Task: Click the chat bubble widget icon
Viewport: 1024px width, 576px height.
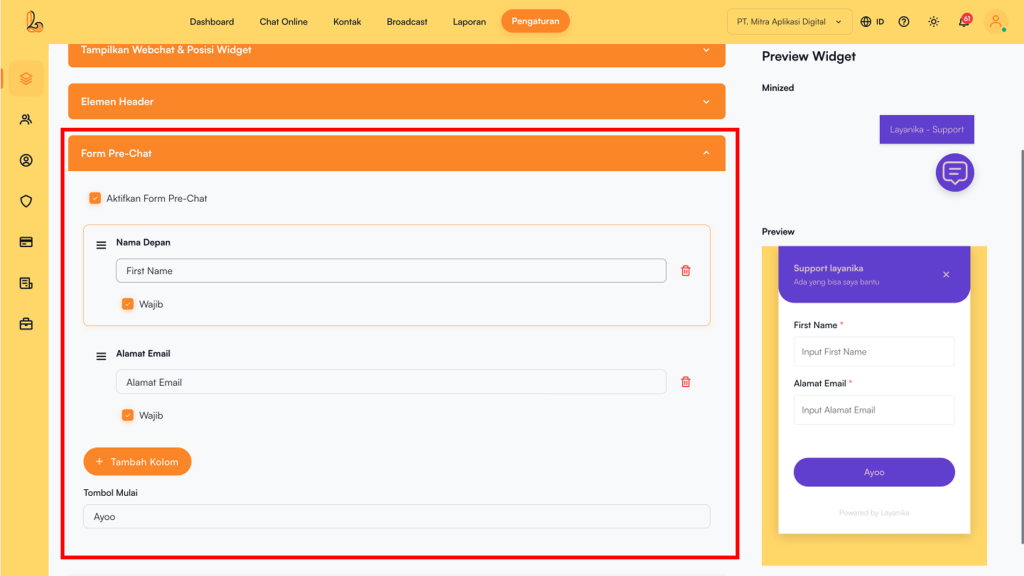Action: coord(954,172)
